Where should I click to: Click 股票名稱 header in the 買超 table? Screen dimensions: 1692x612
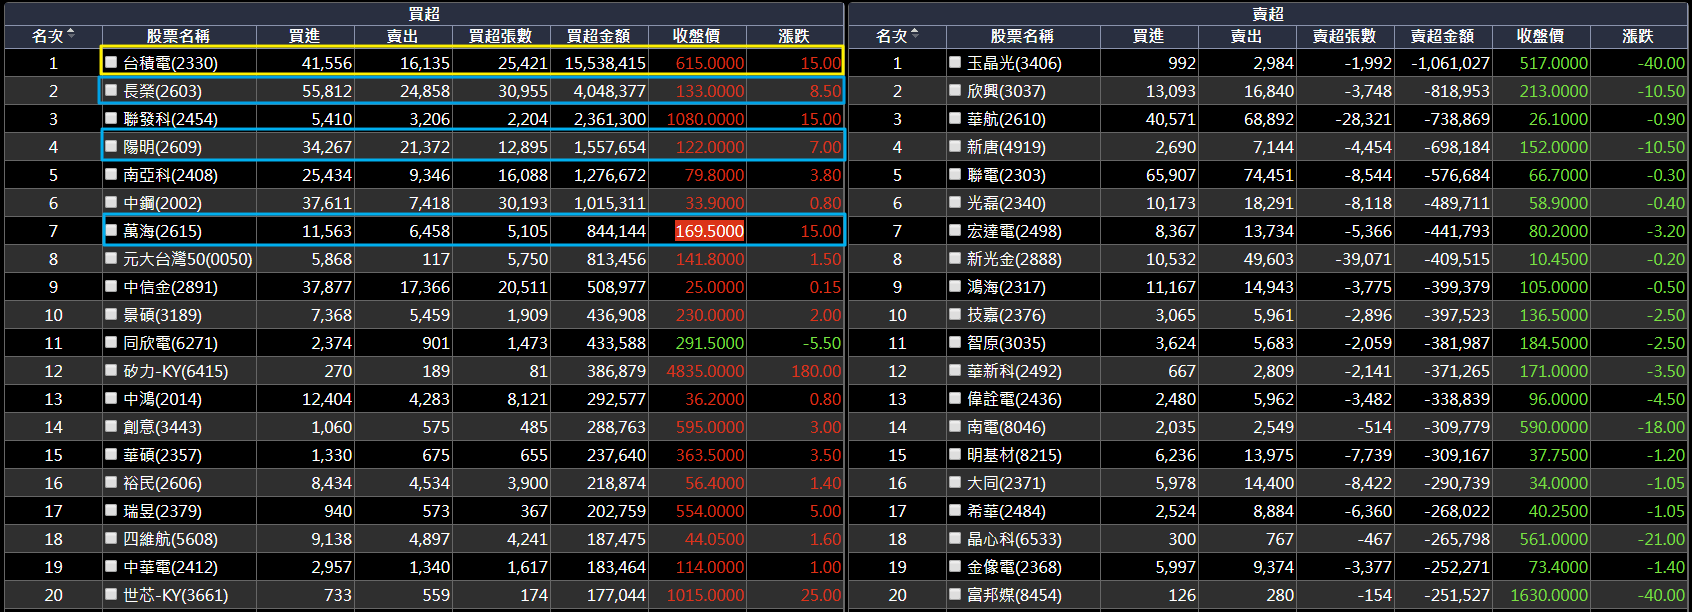[x=178, y=36]
